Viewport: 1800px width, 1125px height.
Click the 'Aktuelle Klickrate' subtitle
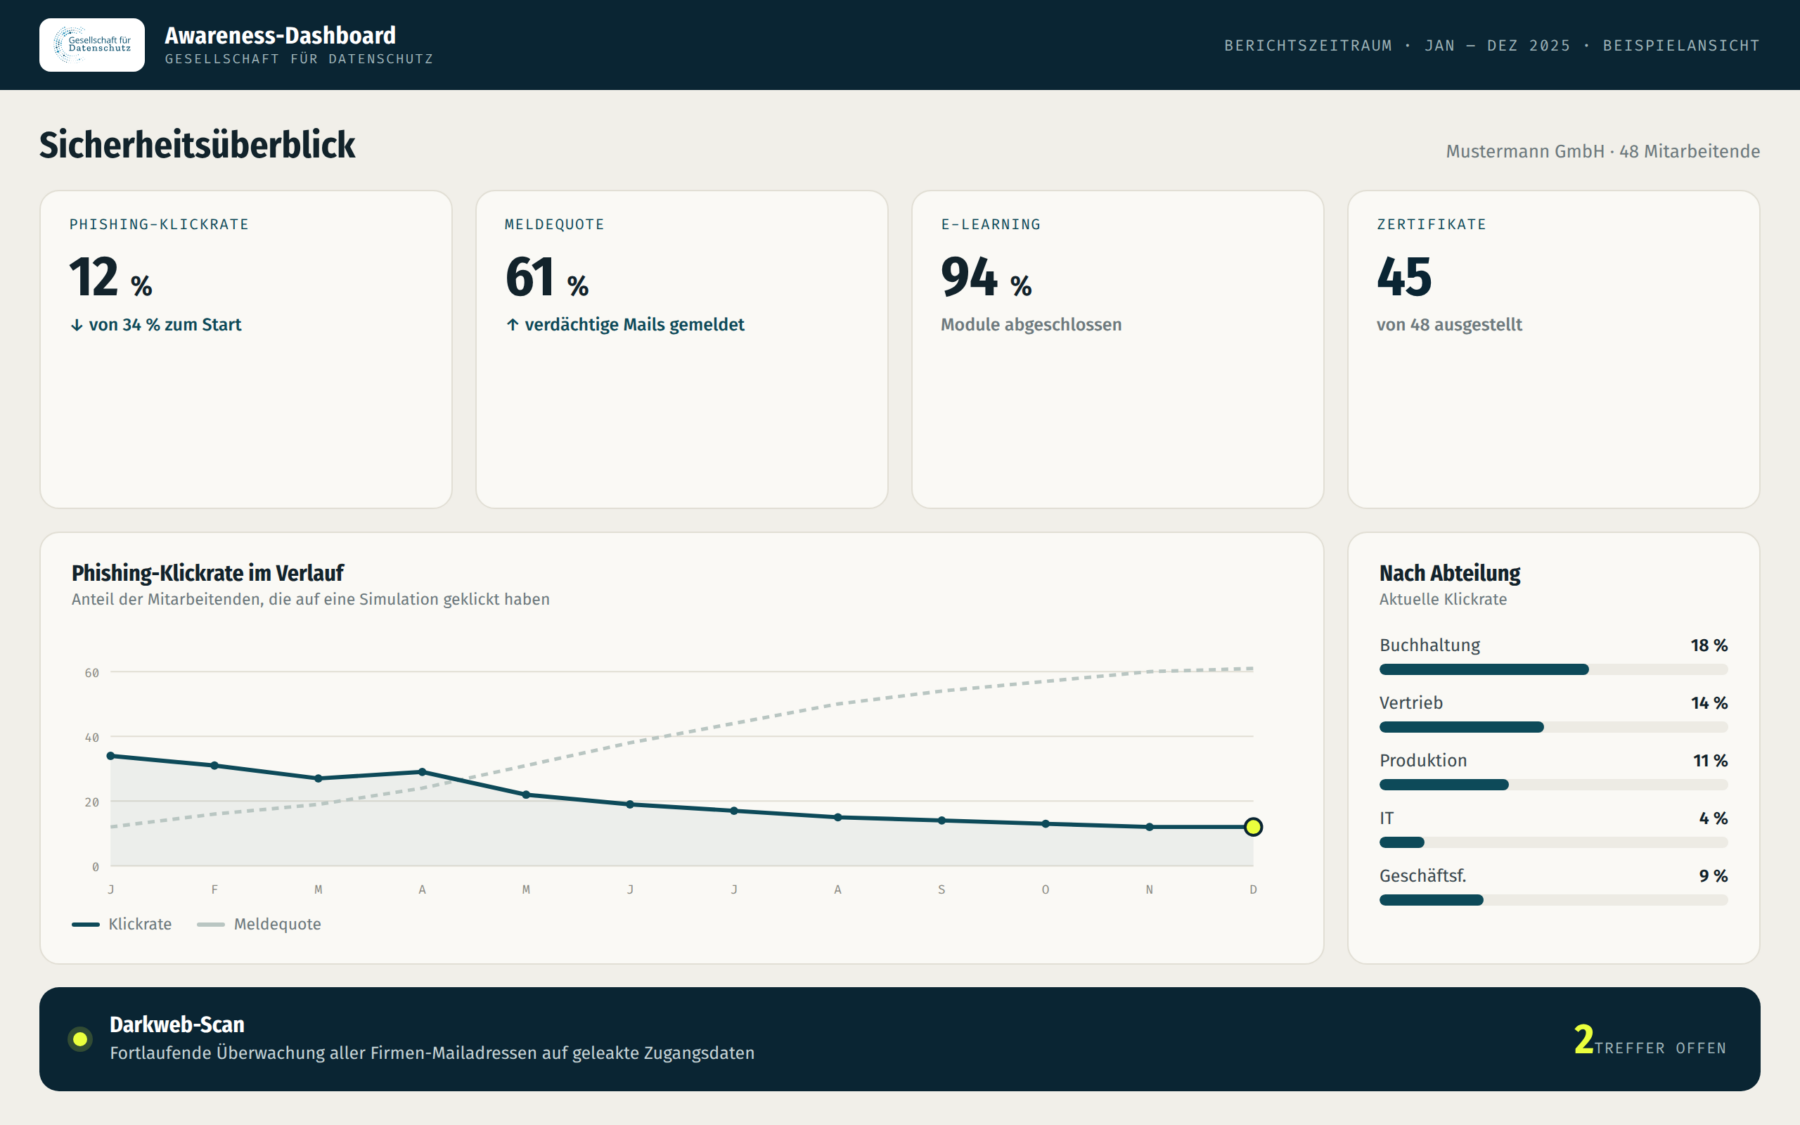(x=1443, y=599)
